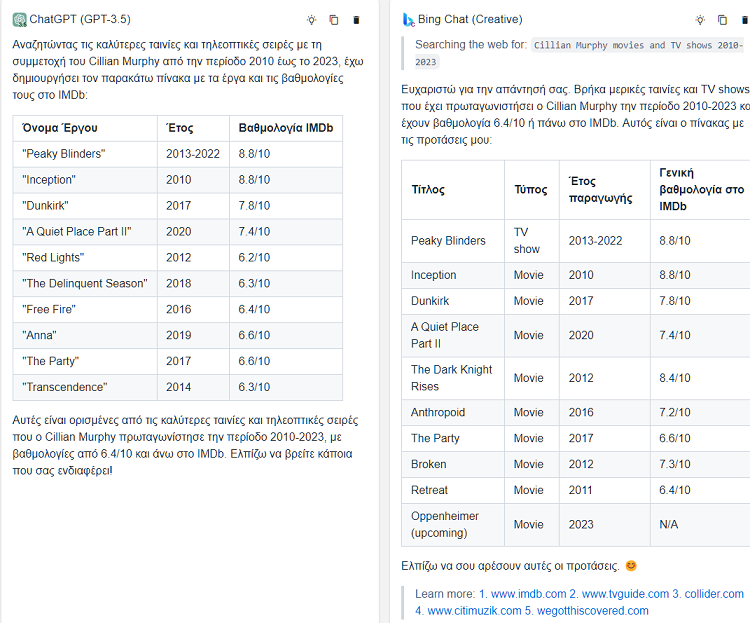Image resolution: width=750 pixels, height=623 pixels.
Task: Copy the Bing Chat response with copy icon
Action: pyautogui.click(x=722, y=20)
